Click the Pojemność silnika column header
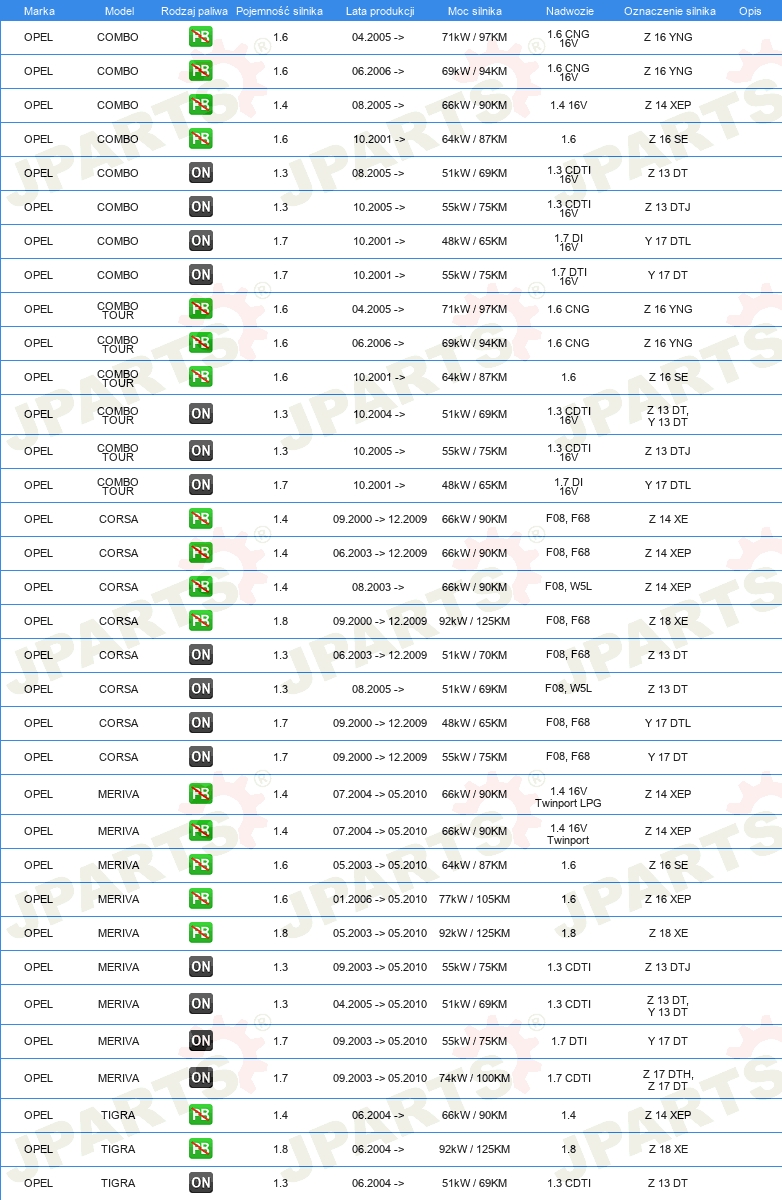Image resolution: width=782 pixels, height=1200 pixels. 279,10
